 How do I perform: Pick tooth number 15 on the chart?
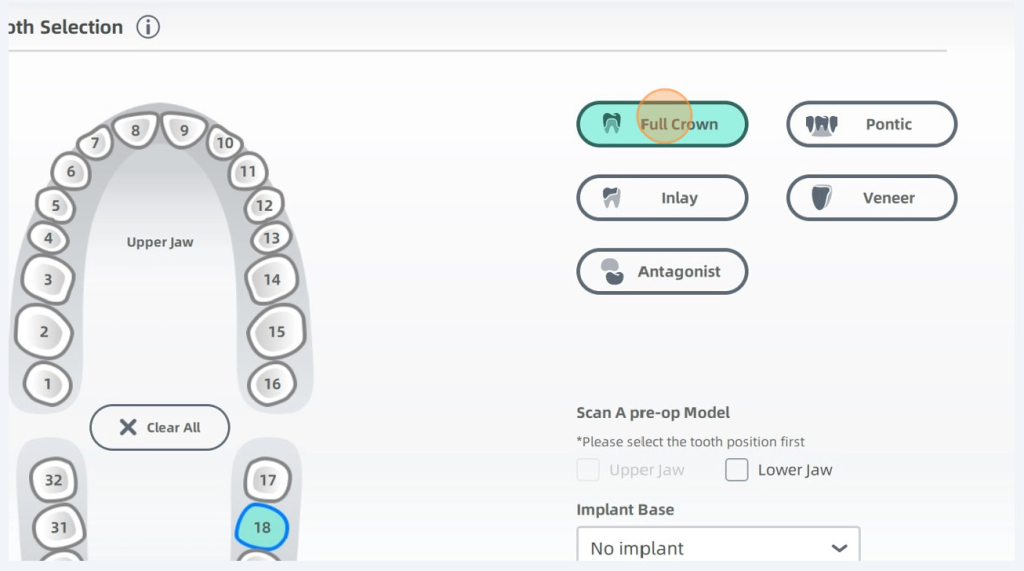pyautogui.click(x=276, y=332)
